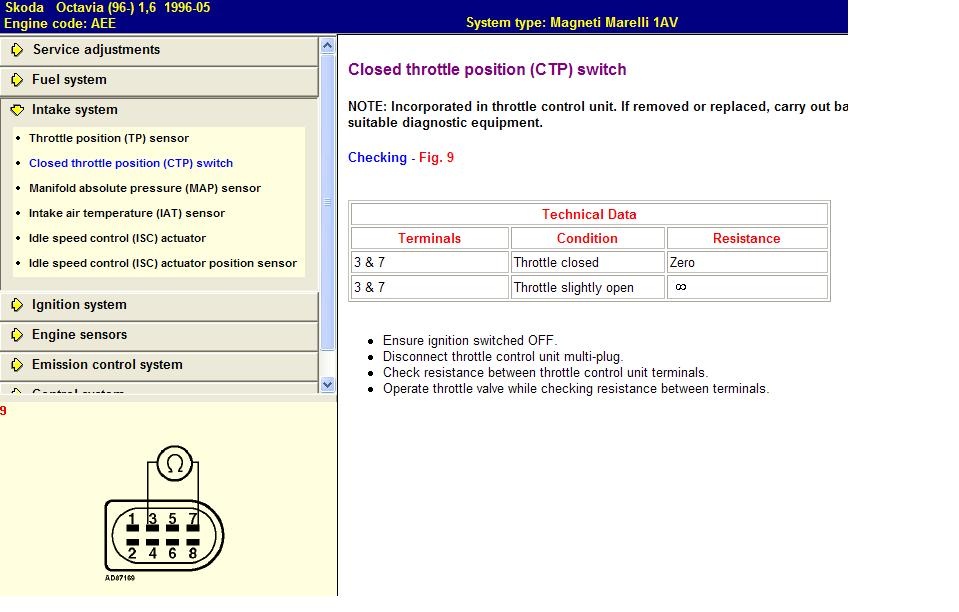Open the Fig. 9 link
The image size is (959, 612).
(436, 158)
